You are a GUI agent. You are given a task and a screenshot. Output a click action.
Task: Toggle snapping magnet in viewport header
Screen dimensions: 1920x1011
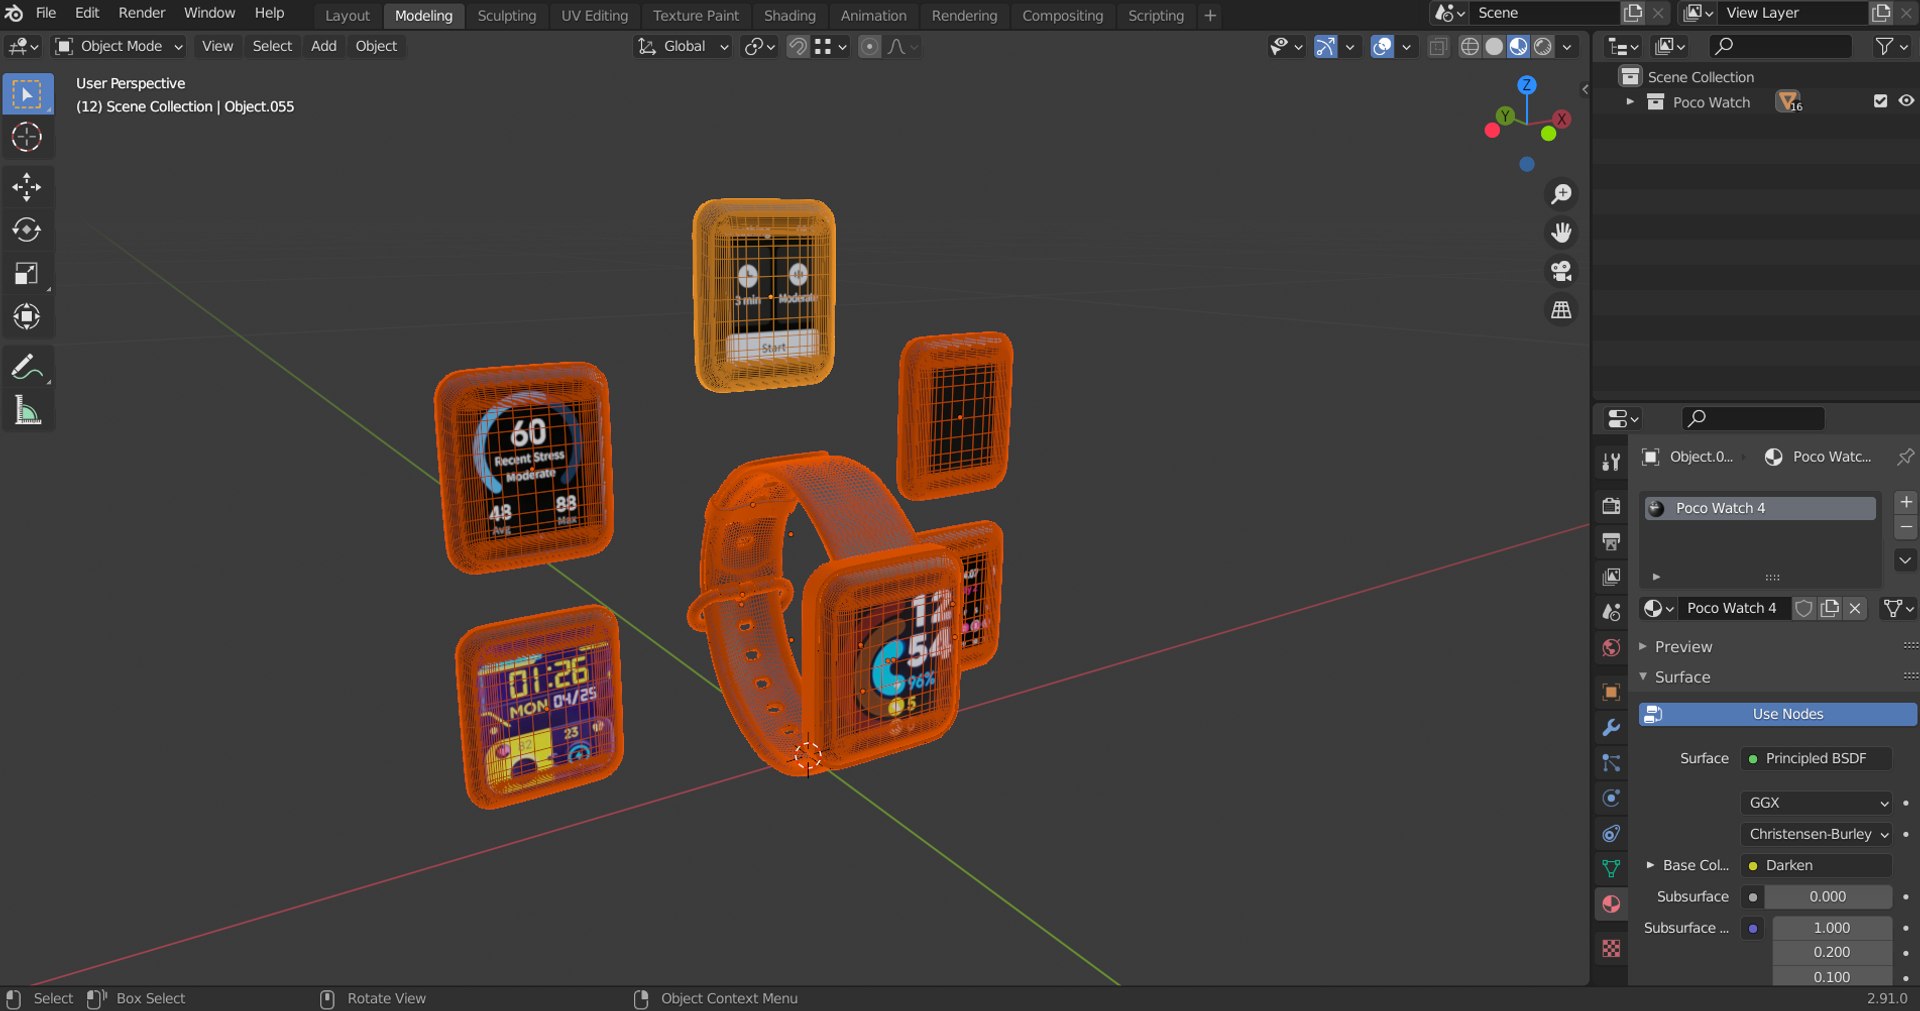[x=797, y=47]
